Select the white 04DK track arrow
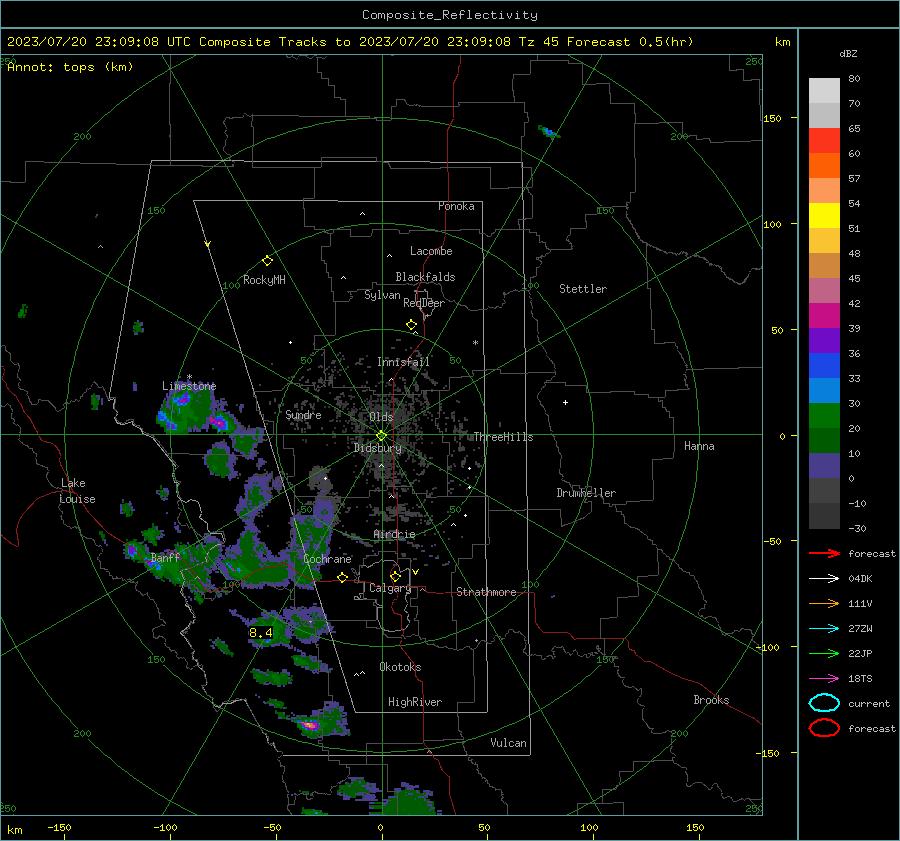 (824, 579)
